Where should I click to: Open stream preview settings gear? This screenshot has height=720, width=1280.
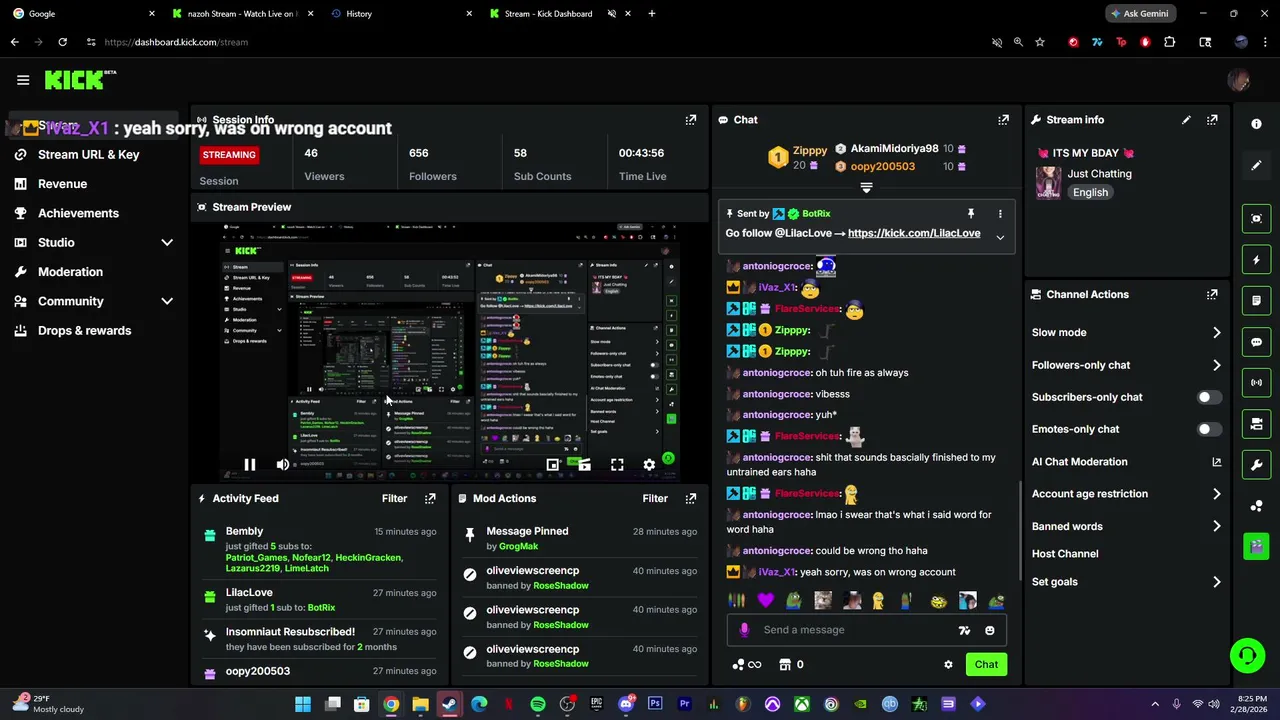pos(649,464)
